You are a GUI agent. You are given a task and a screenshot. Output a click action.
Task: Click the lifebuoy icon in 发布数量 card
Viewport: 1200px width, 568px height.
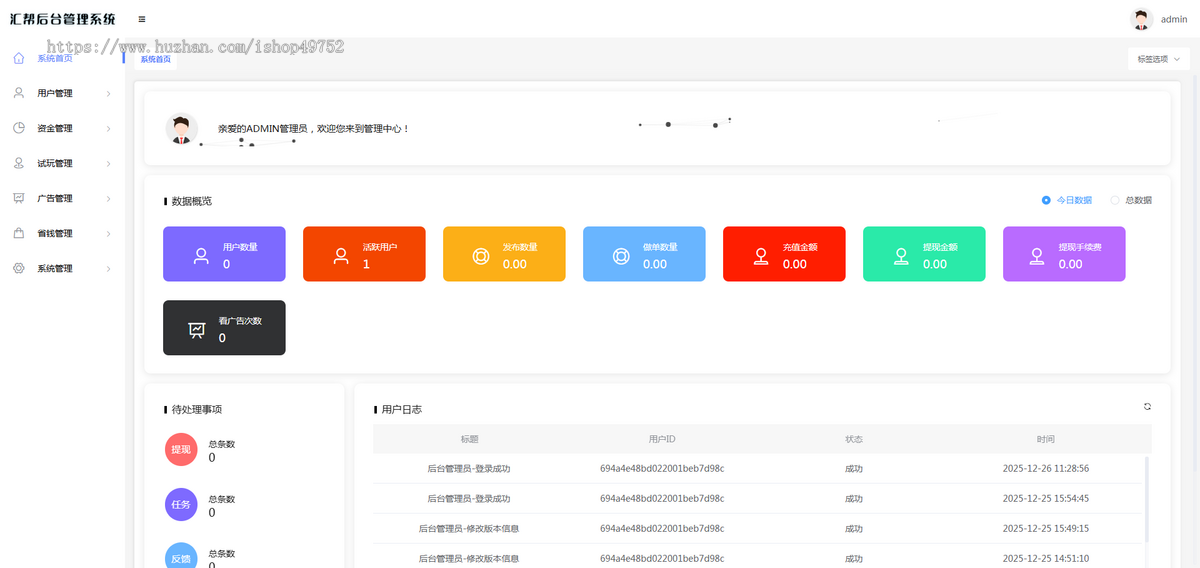tap(481, 256)
